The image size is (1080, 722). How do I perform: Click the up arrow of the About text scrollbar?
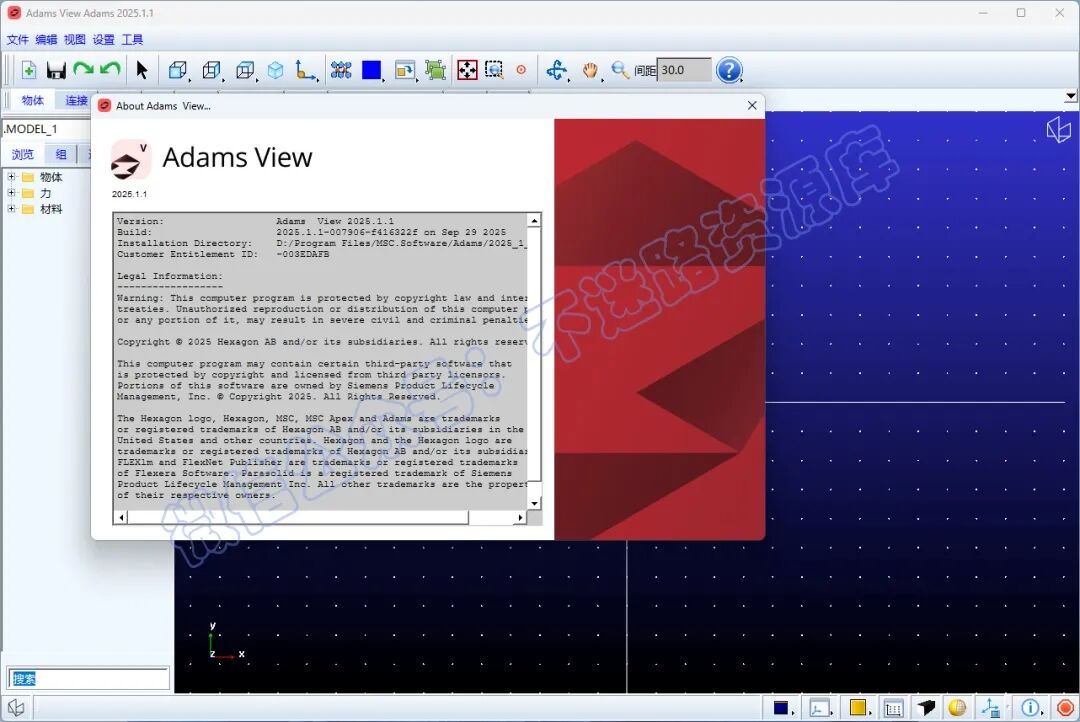(x=534, y=220)
